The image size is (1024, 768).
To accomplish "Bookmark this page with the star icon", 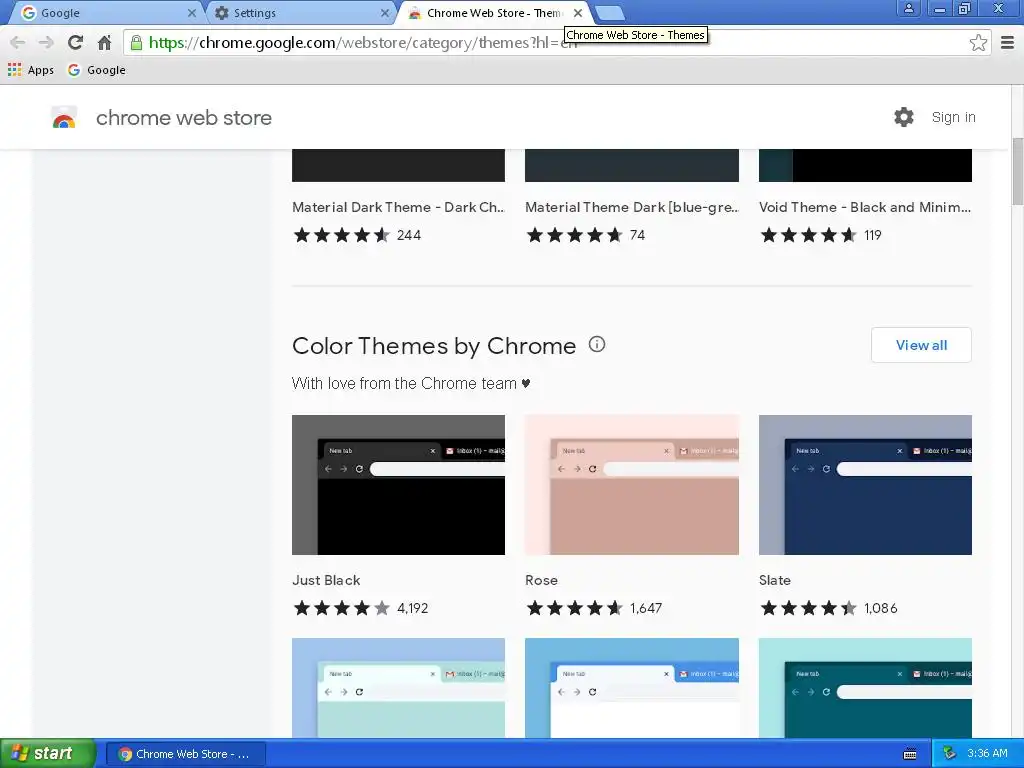I will pyautogui.click(x=978, y=43).
